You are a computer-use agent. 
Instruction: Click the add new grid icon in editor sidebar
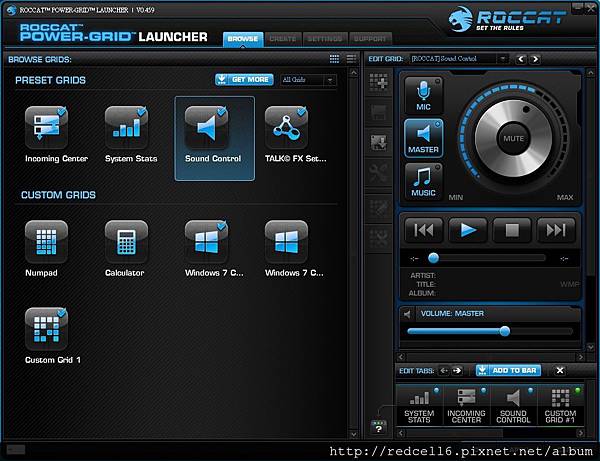378,81
